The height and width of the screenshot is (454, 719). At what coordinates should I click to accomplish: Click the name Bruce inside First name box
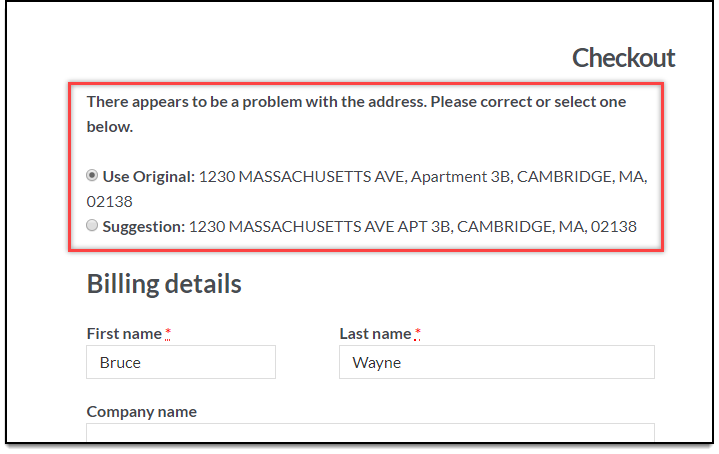(120, 363)
